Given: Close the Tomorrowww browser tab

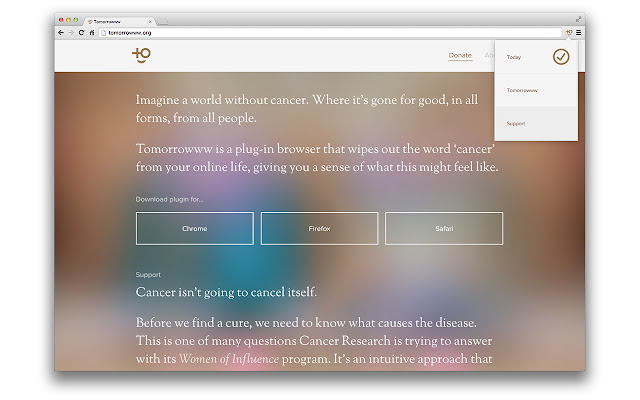Looking at the screenshot, I should [150, 22].
